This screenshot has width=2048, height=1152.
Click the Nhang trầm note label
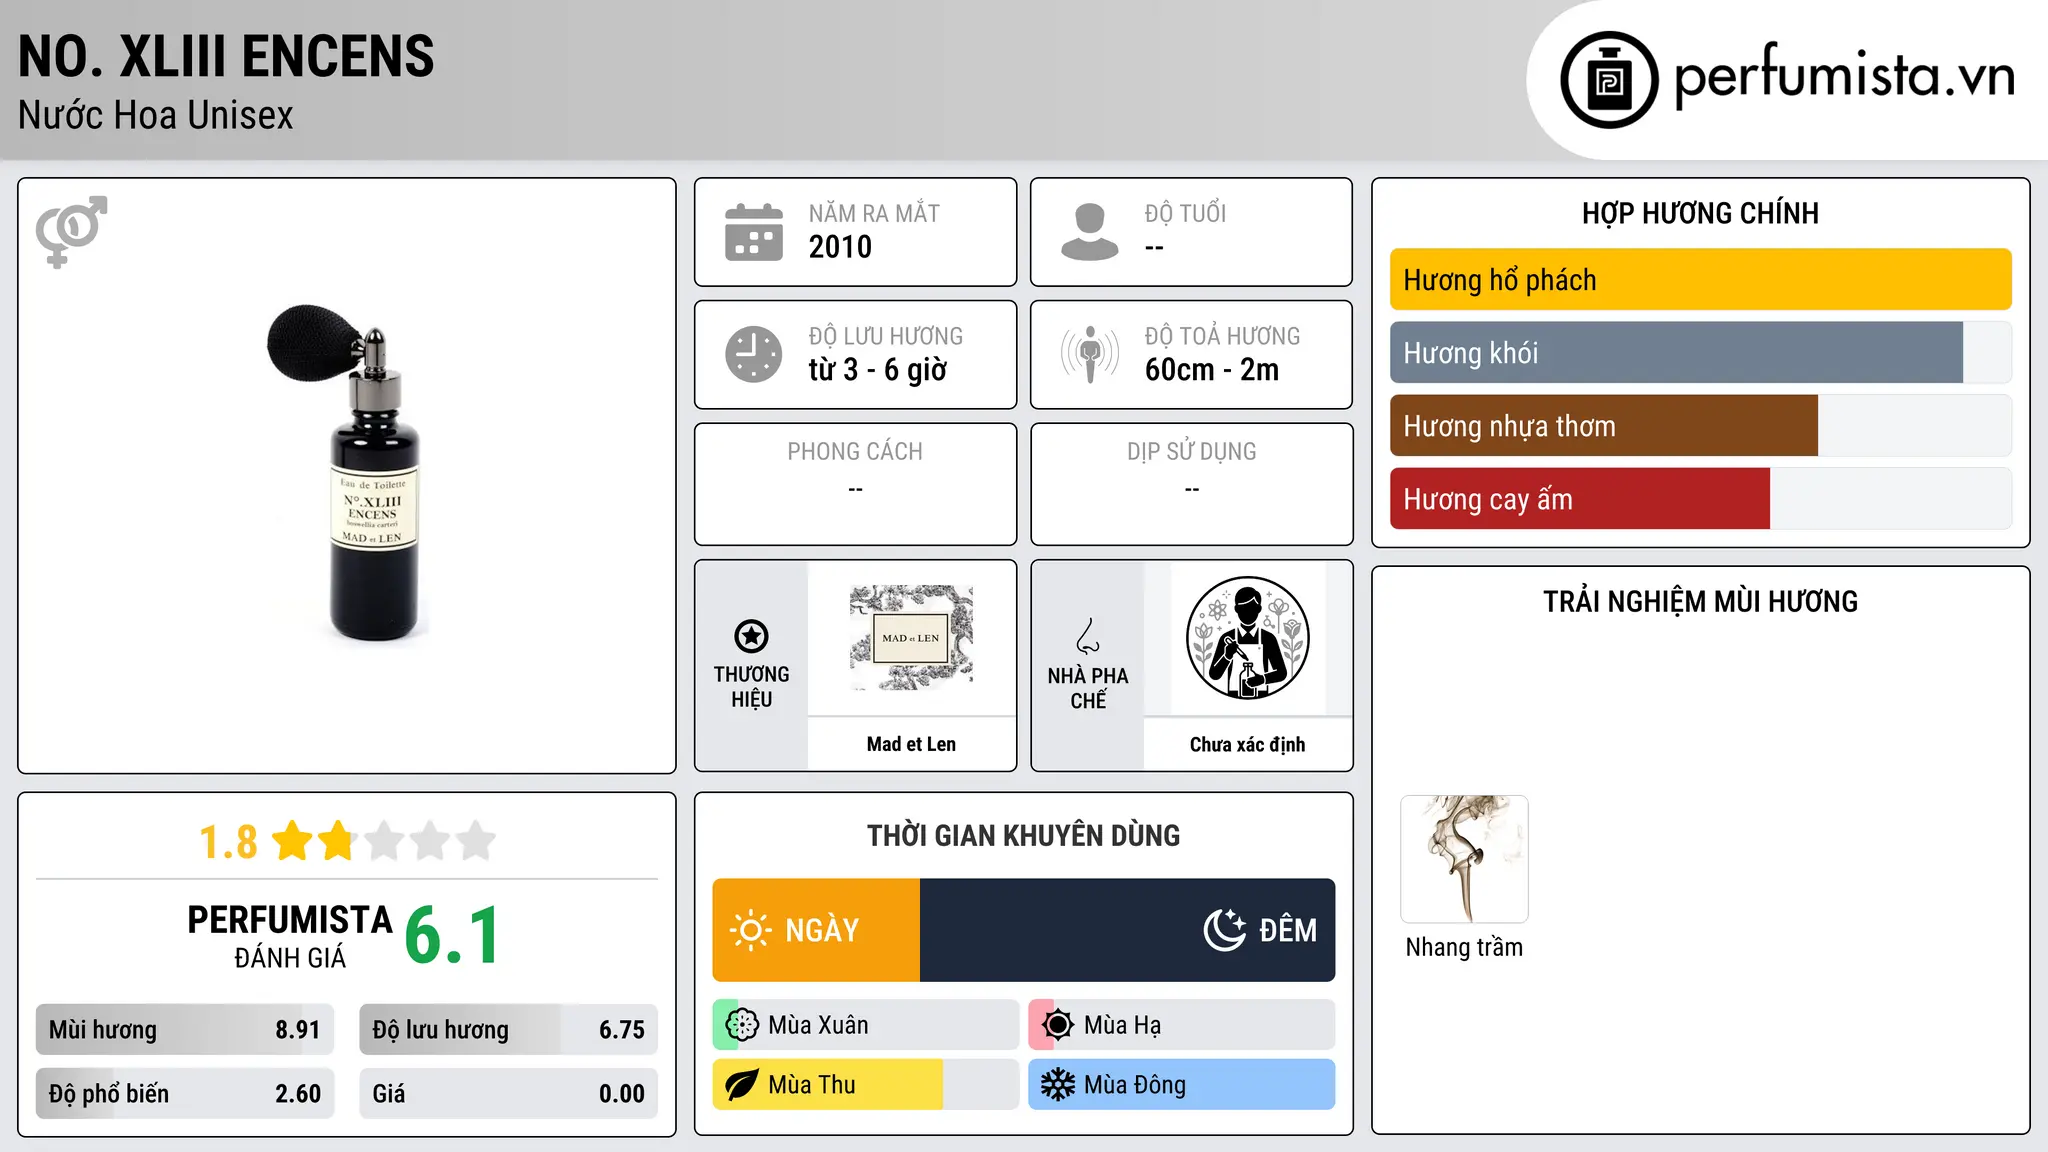pos(1464,947)
